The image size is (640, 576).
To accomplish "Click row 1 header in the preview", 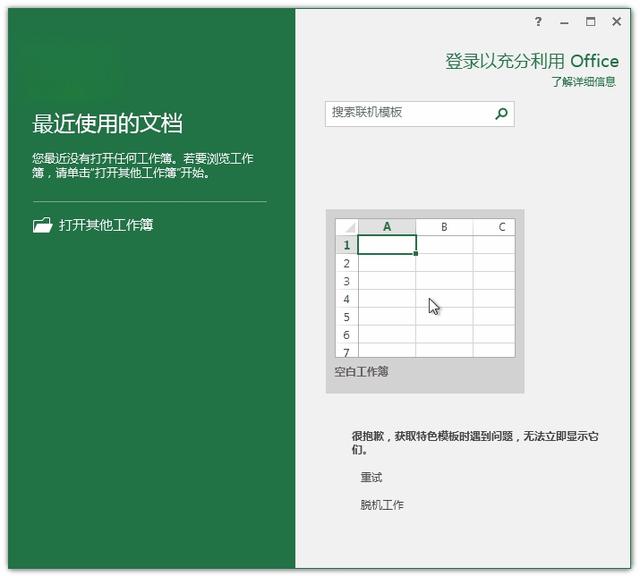I will coord(347,245).
